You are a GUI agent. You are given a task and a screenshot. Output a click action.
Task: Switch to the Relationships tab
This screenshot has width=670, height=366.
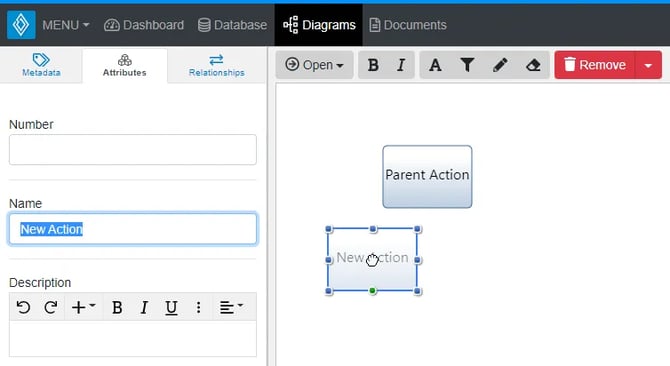(217, 65)
